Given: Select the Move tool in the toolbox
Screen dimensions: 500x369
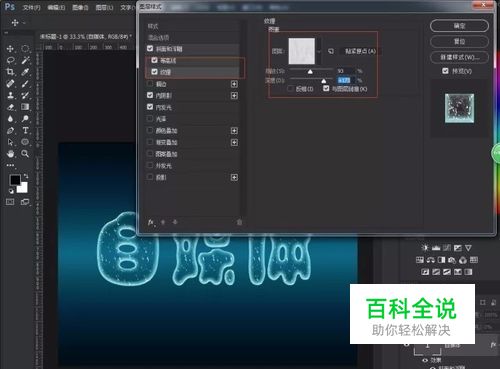Looking at the screenshot, I should click(10, 49).
